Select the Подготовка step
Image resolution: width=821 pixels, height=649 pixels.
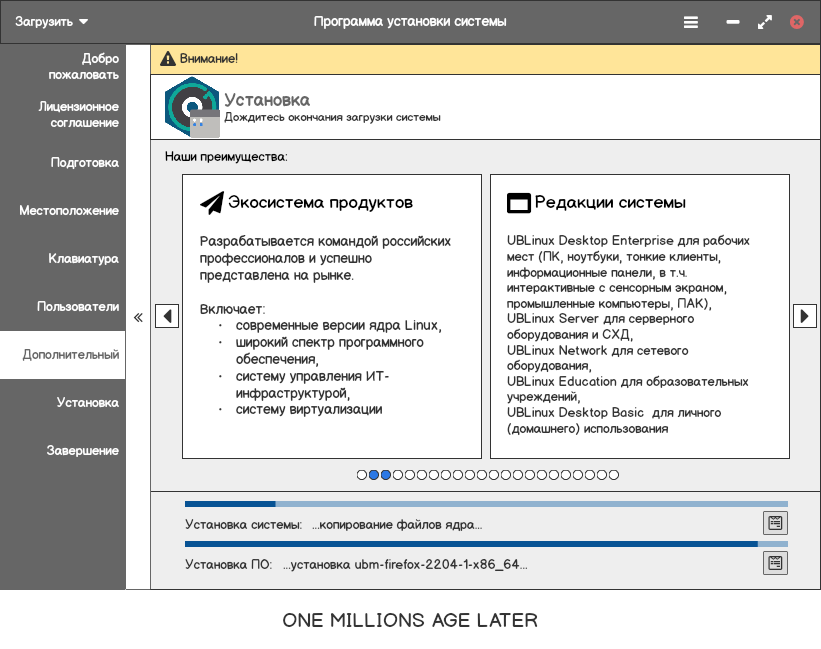pyautogui.click(x=63, y=163)
